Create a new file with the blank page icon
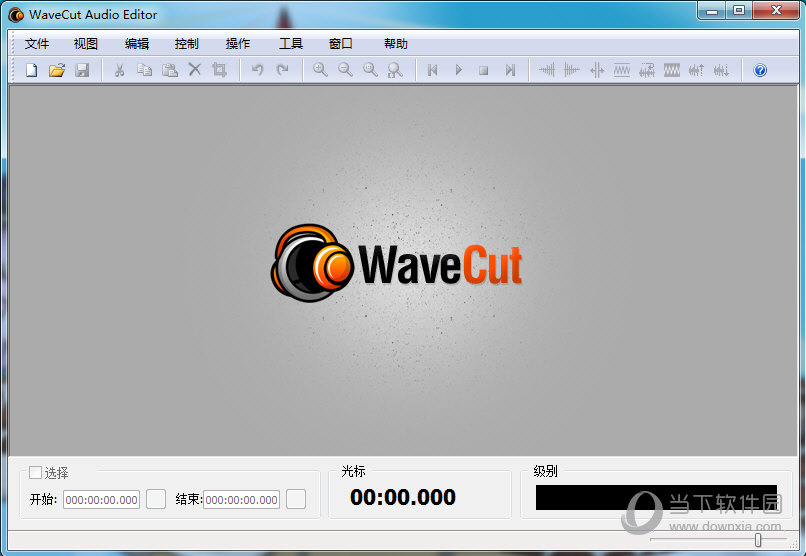Viewport: 806px width, 556px height. pos(32,70)
